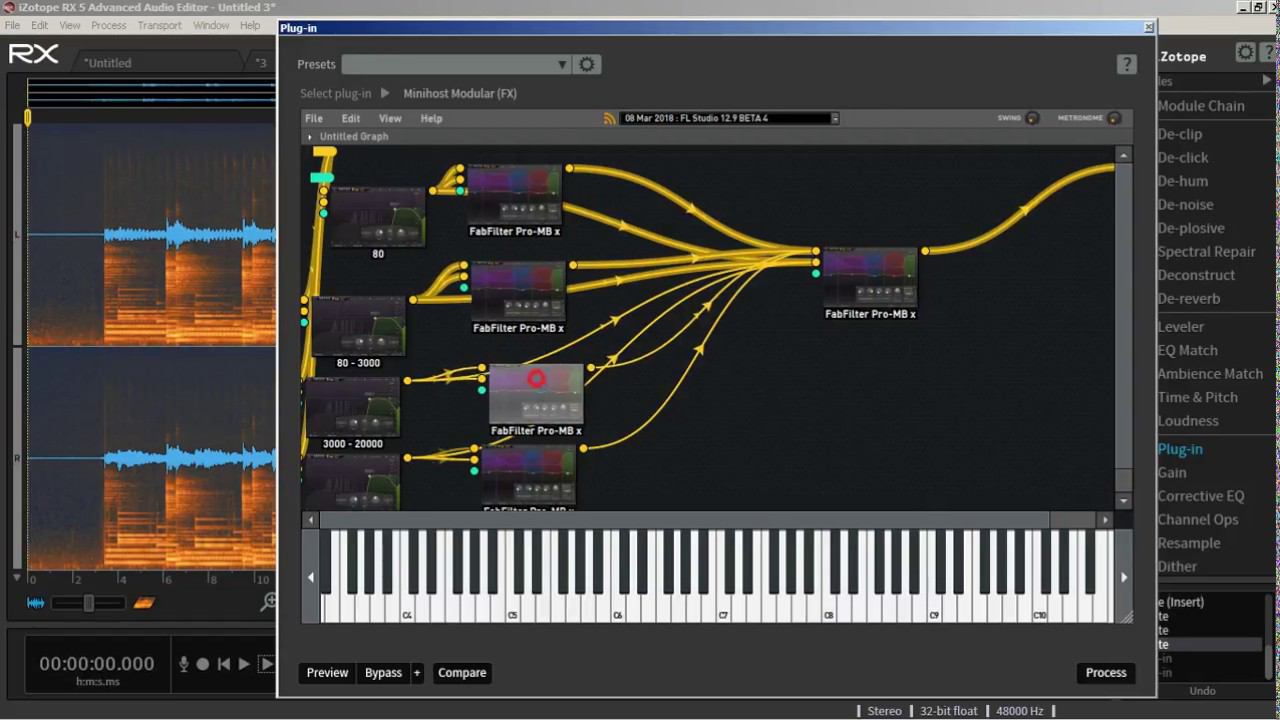Viewport: 1280px width, 720px height.
Task: Toggle the Swing knob icon
Action: (x=1032, y=118)
